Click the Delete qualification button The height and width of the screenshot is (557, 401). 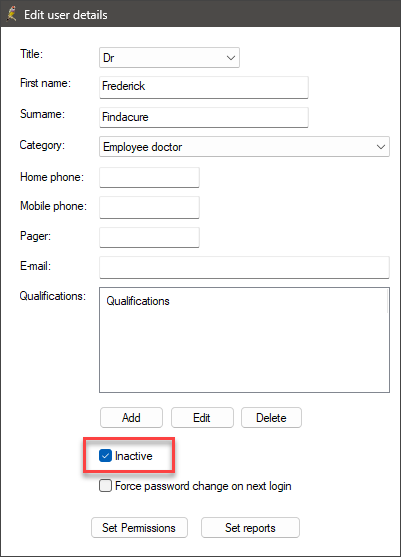pos(271,417)
